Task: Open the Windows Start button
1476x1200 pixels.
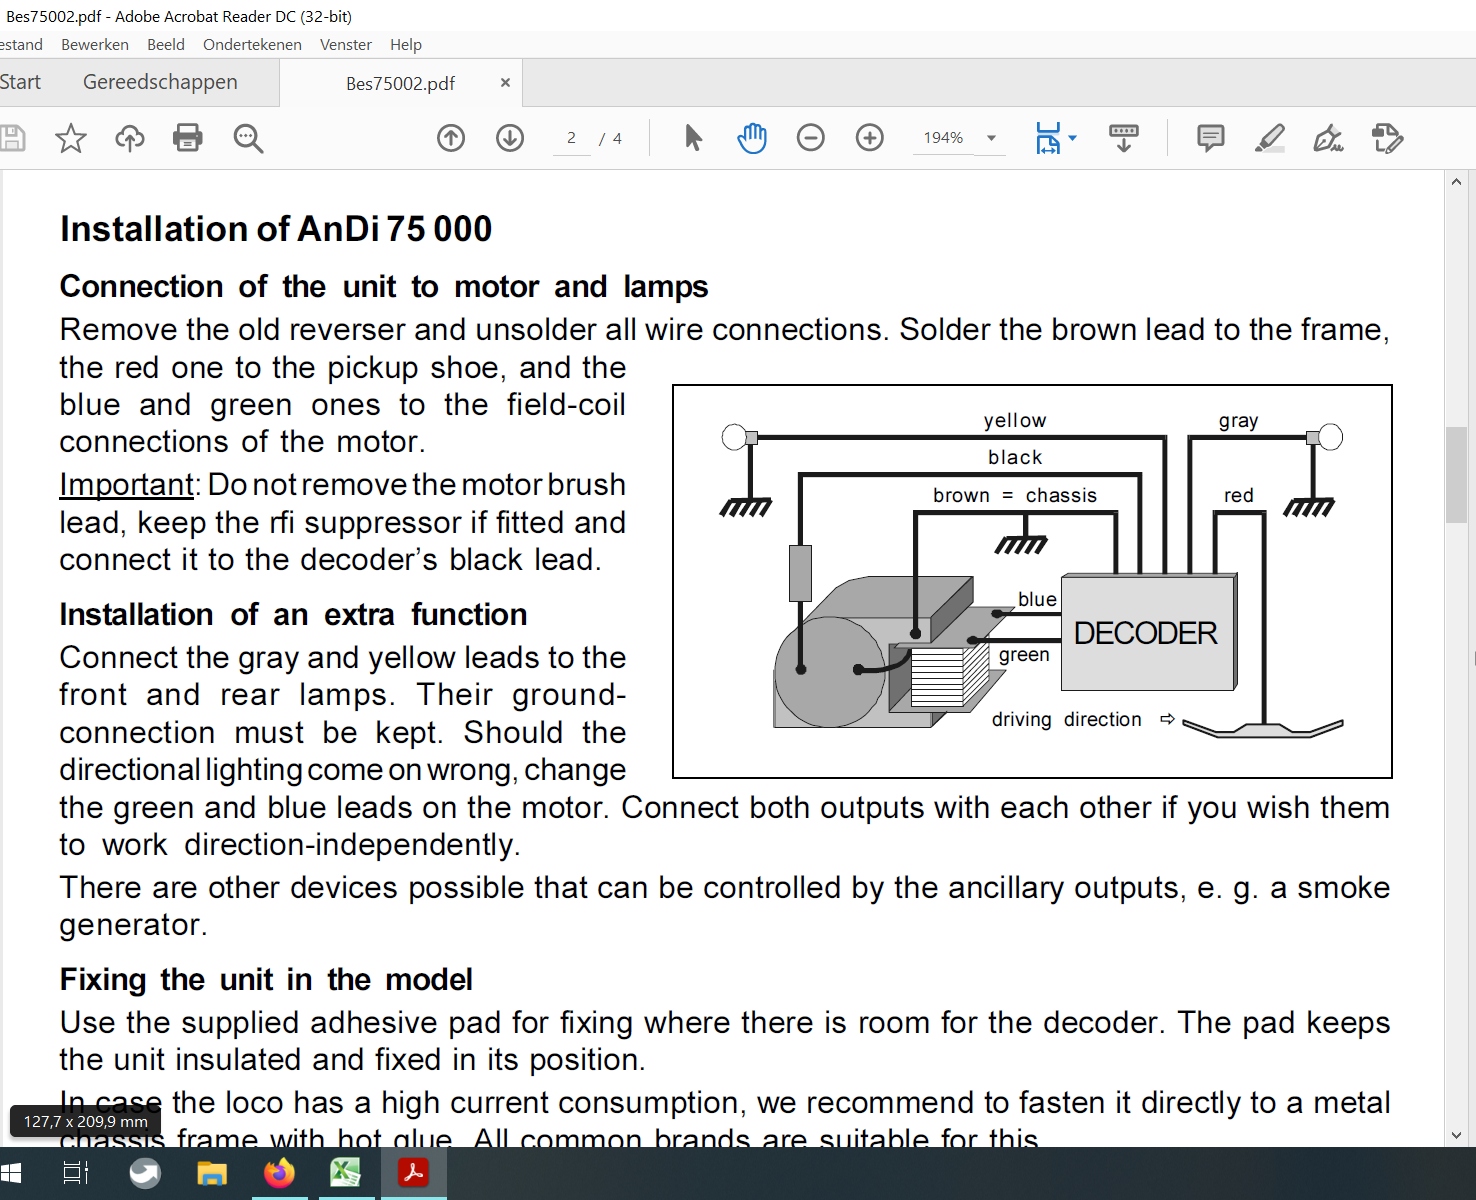Action: click(x=11, y=1173)
